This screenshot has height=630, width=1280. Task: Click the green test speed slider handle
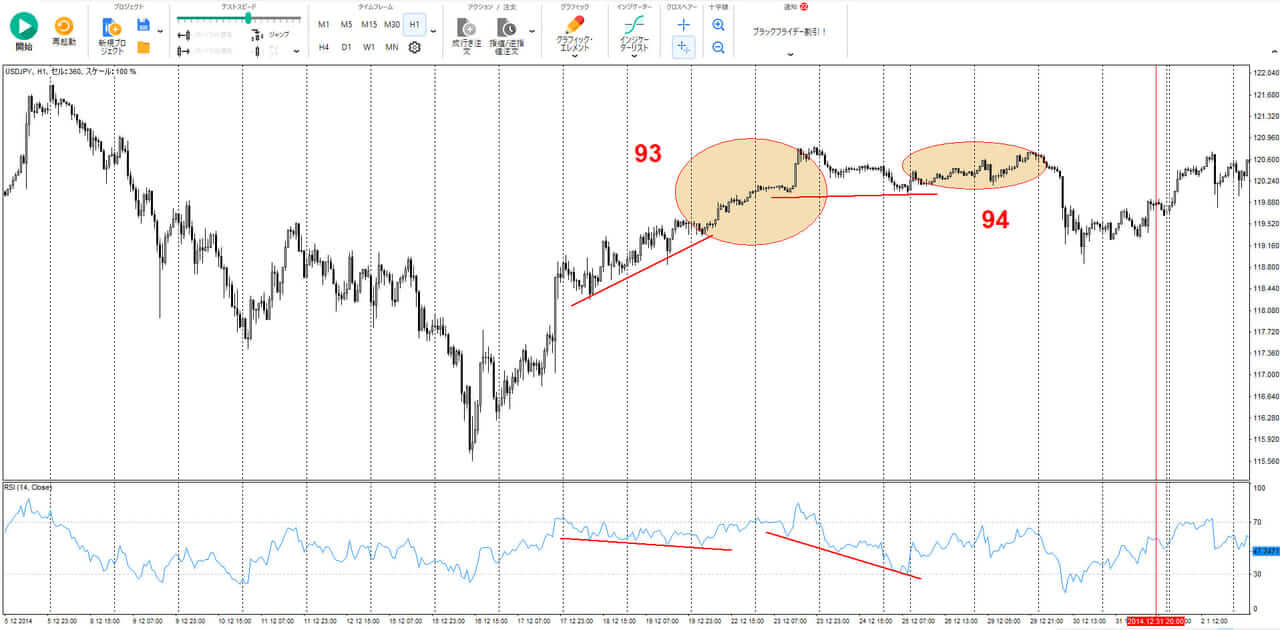pos(248,18)
